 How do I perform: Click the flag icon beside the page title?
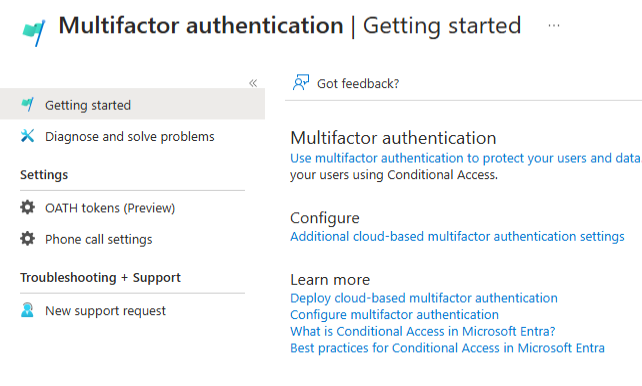tap(34, 33)
